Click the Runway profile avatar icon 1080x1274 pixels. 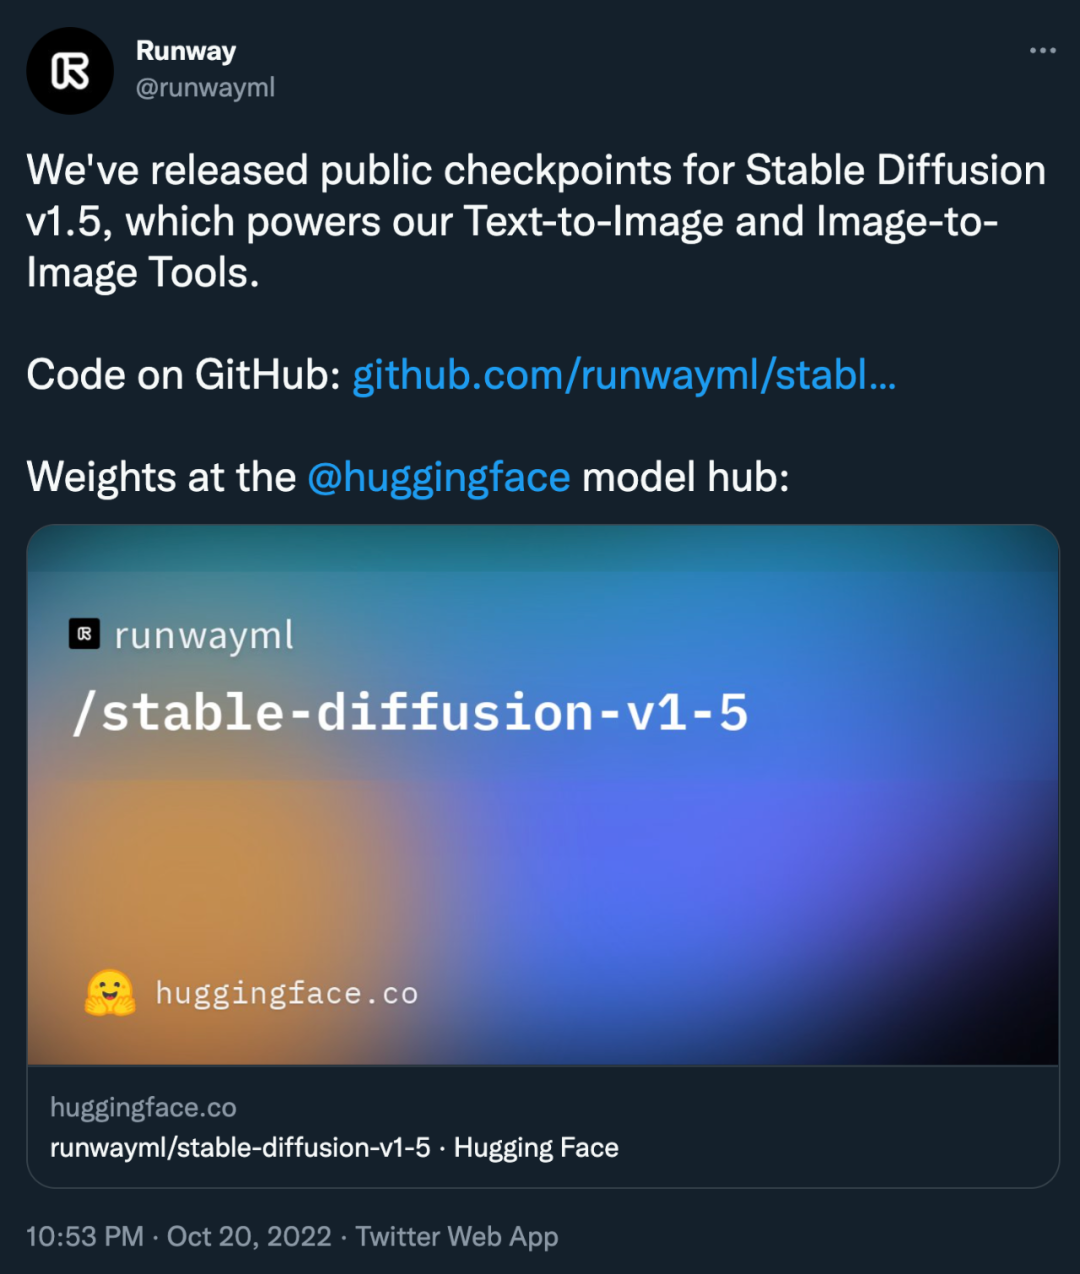[x=70, y=71]
